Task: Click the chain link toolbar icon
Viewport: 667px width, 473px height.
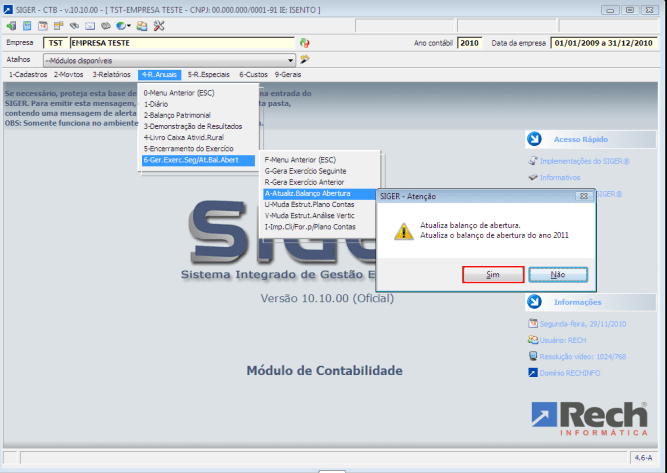Action: tap(105, 26)
